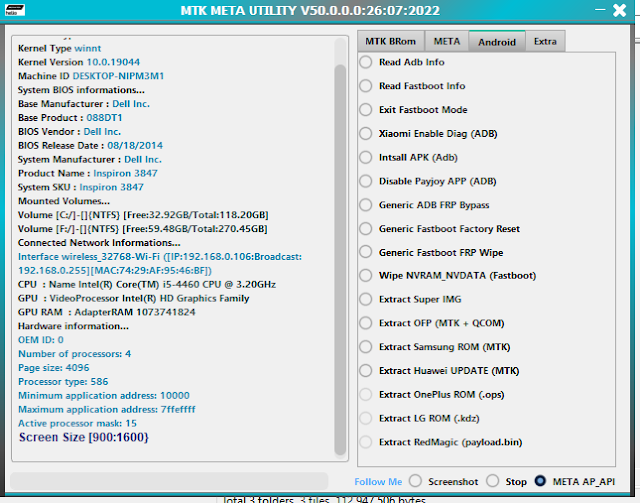
Task: Click the BIOS Vendor Dell Inc. line
Action: (69, 131)
